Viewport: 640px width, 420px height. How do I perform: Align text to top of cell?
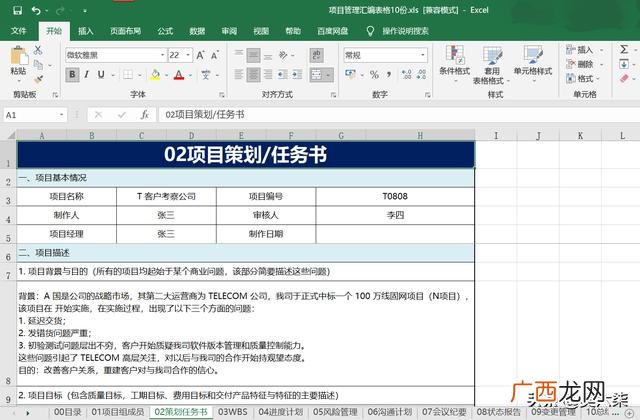click(239, 55)
